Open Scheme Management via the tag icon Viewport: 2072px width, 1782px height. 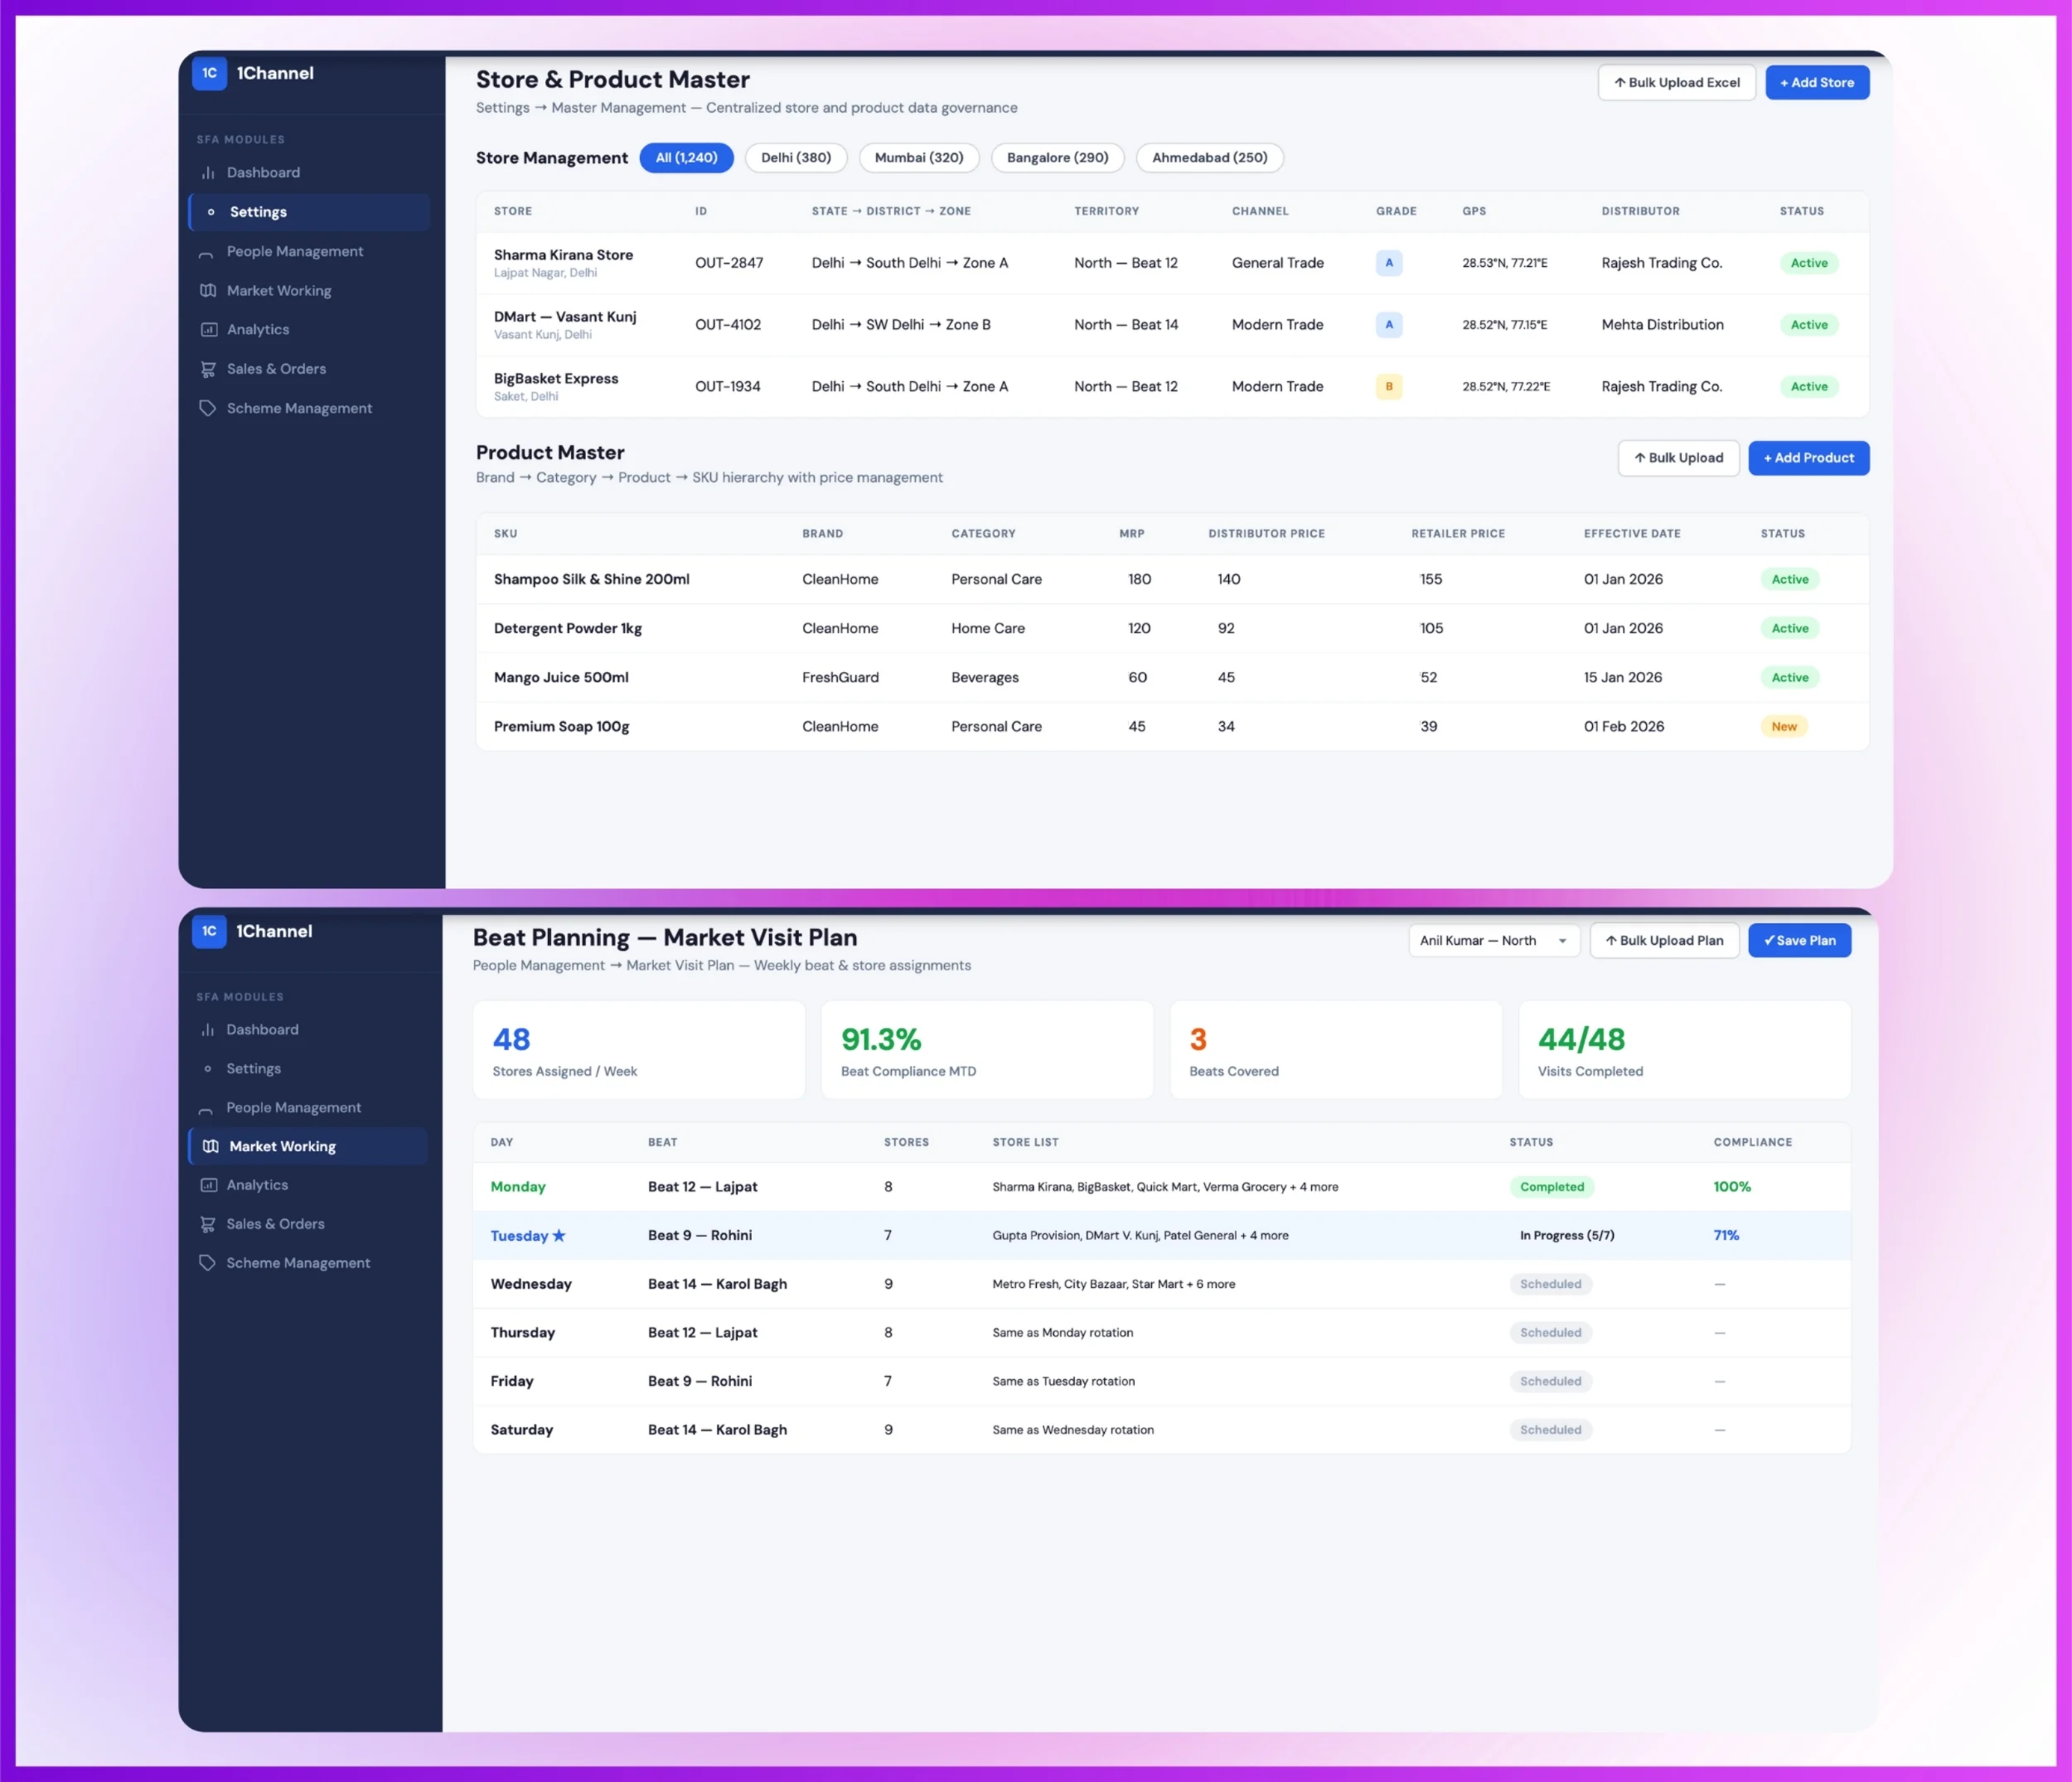pyautogui.click(x=208, y=408)
